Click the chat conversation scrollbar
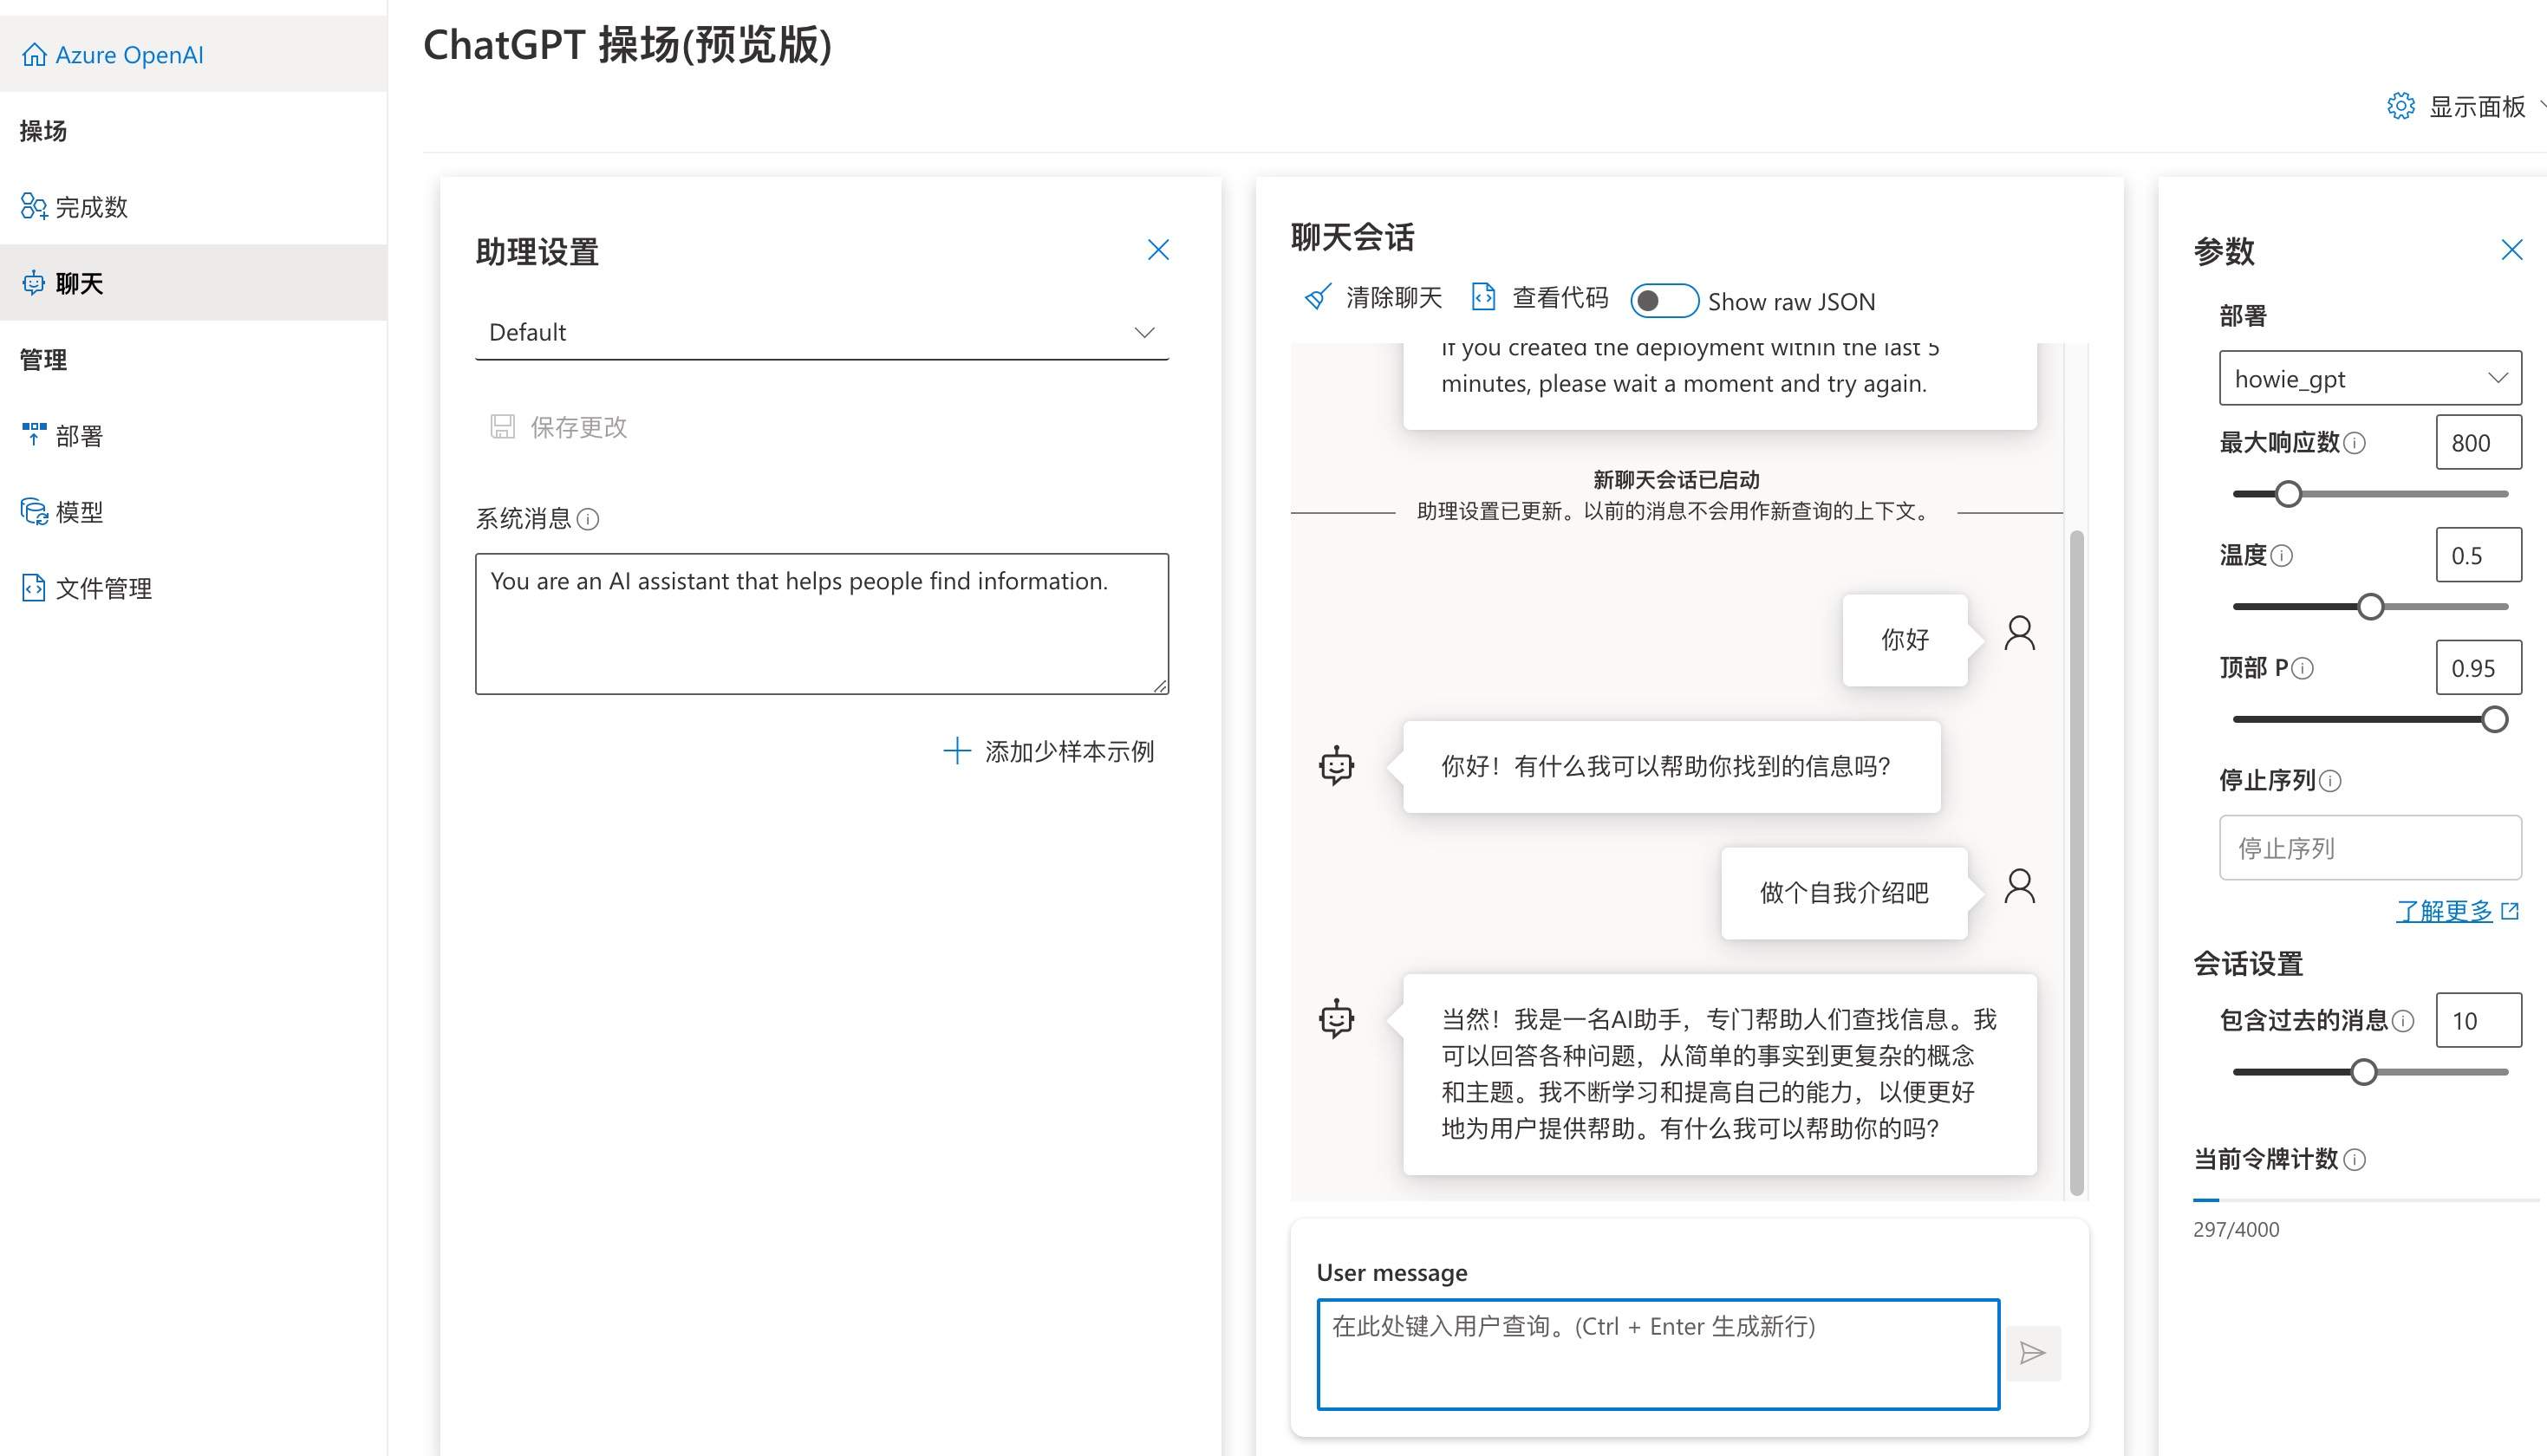 2076,862
